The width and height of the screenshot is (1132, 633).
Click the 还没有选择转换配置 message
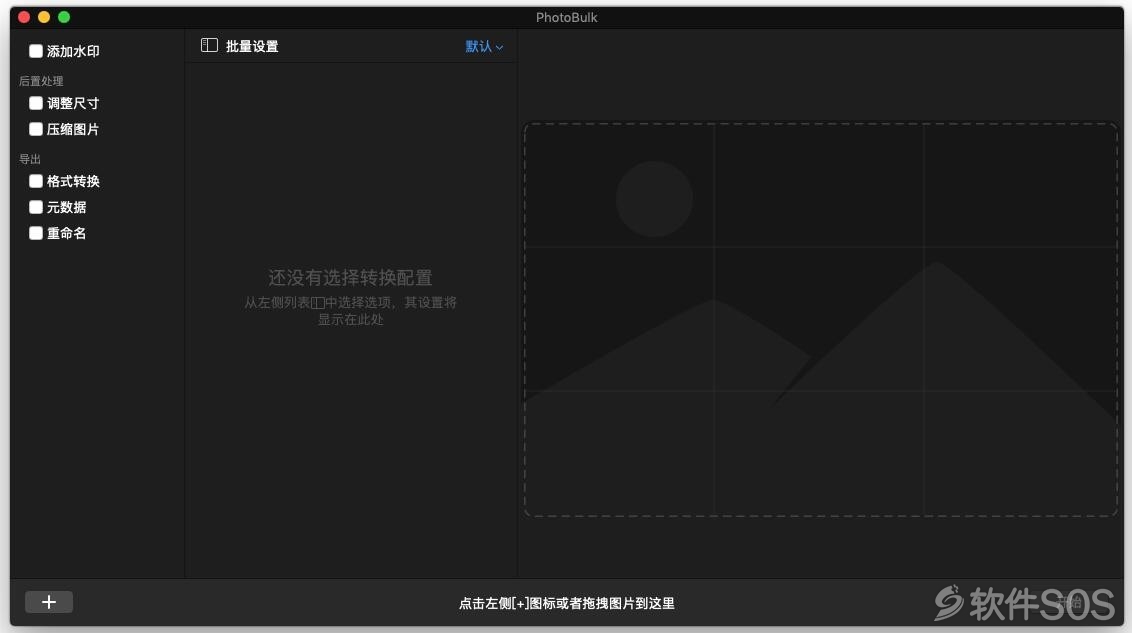click(350, 277)
